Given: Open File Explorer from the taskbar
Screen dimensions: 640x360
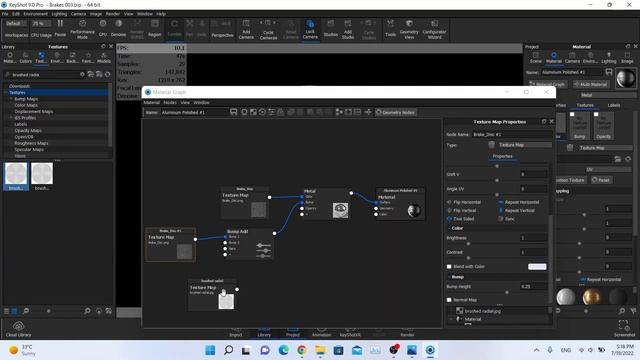Looking at the screenshot, I should point(320,350).
